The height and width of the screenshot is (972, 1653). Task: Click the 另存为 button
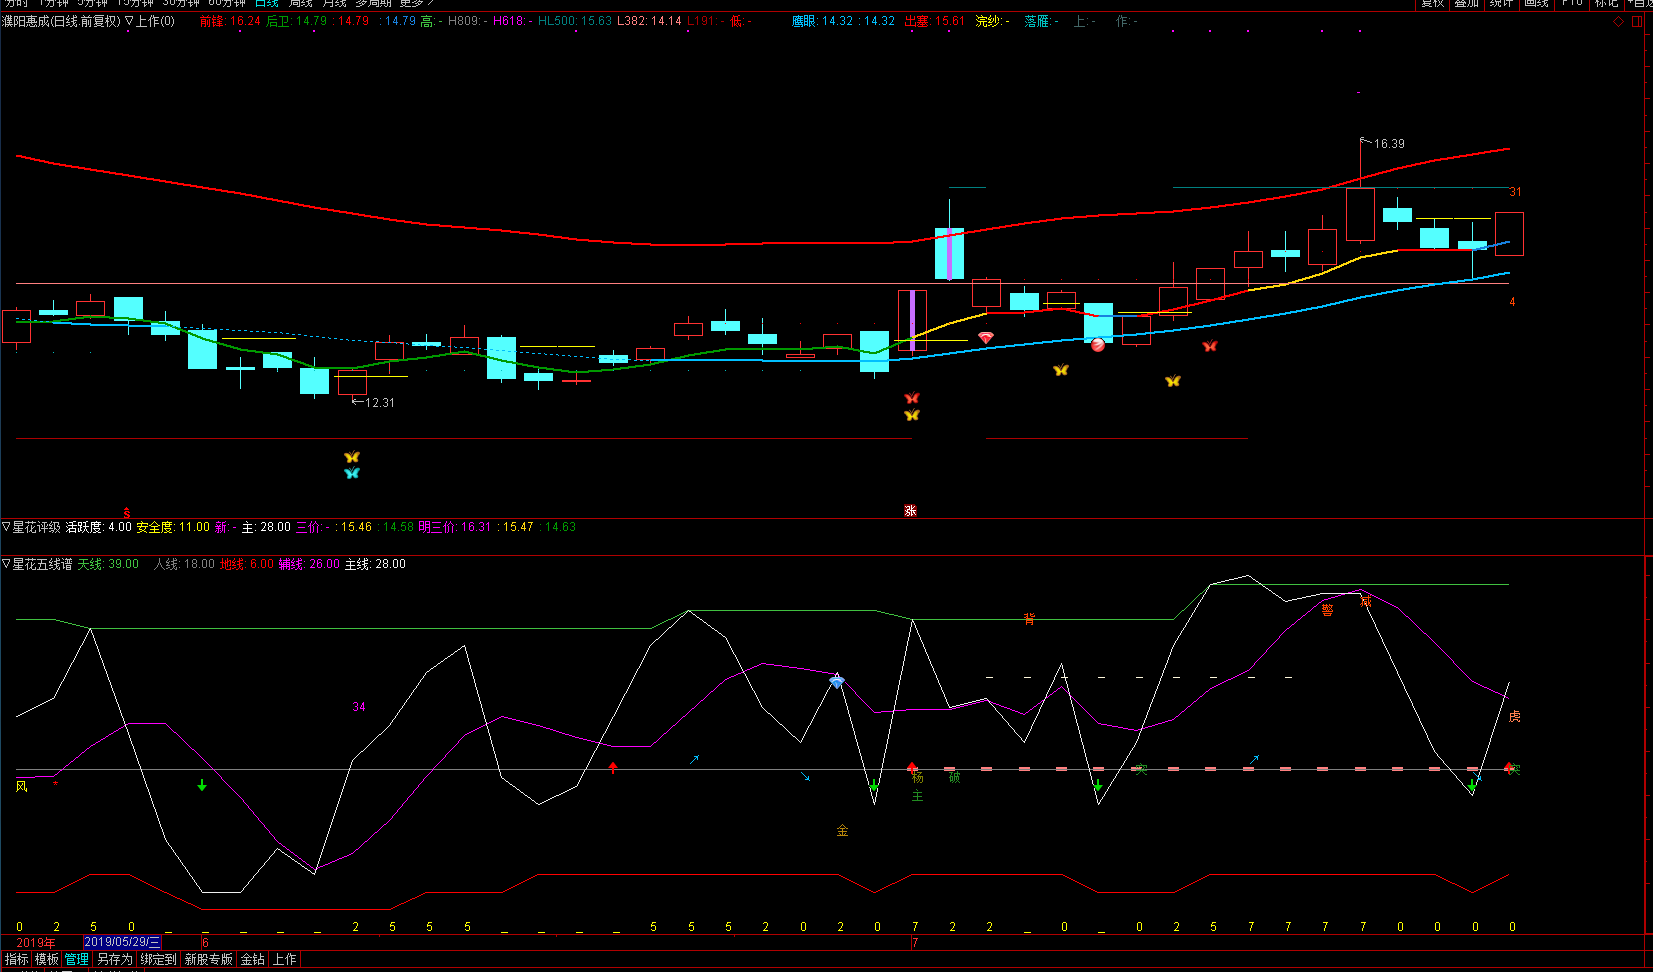(x=114, y=959)
